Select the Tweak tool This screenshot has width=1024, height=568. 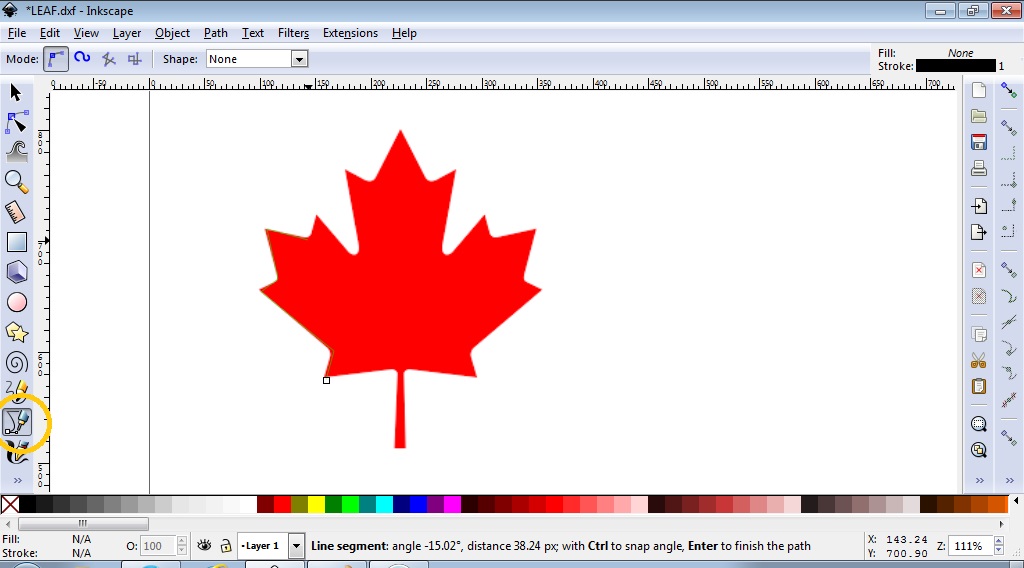(16, 151)
